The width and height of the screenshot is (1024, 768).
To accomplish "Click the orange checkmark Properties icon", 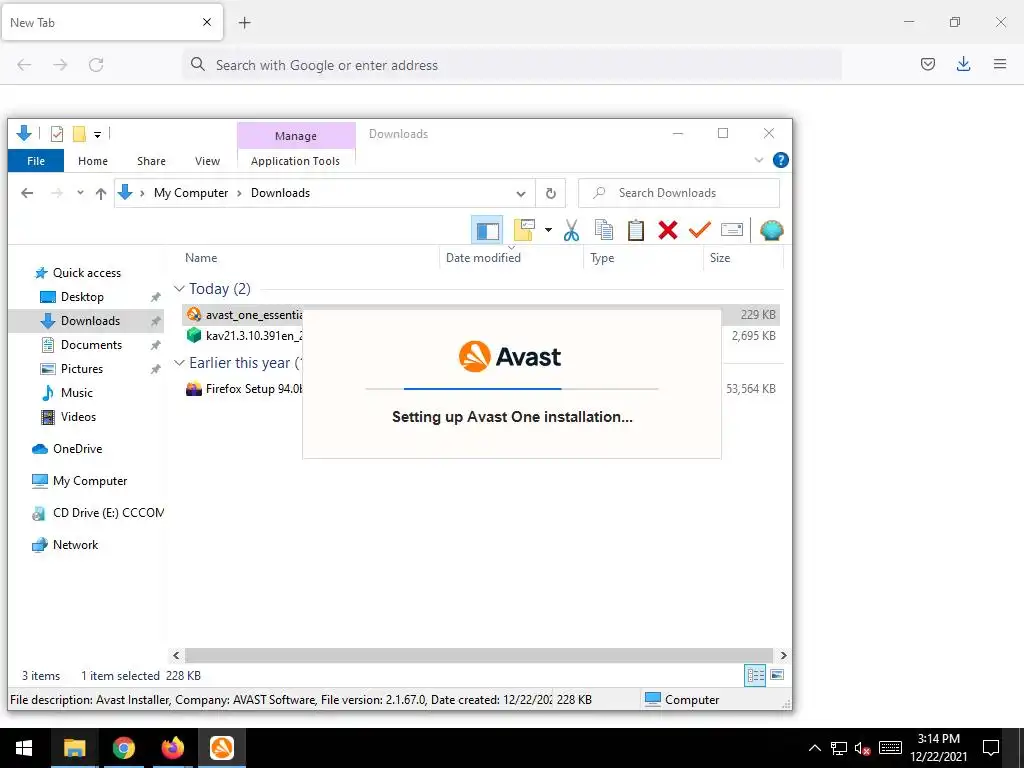I will [x=699, y=230].
